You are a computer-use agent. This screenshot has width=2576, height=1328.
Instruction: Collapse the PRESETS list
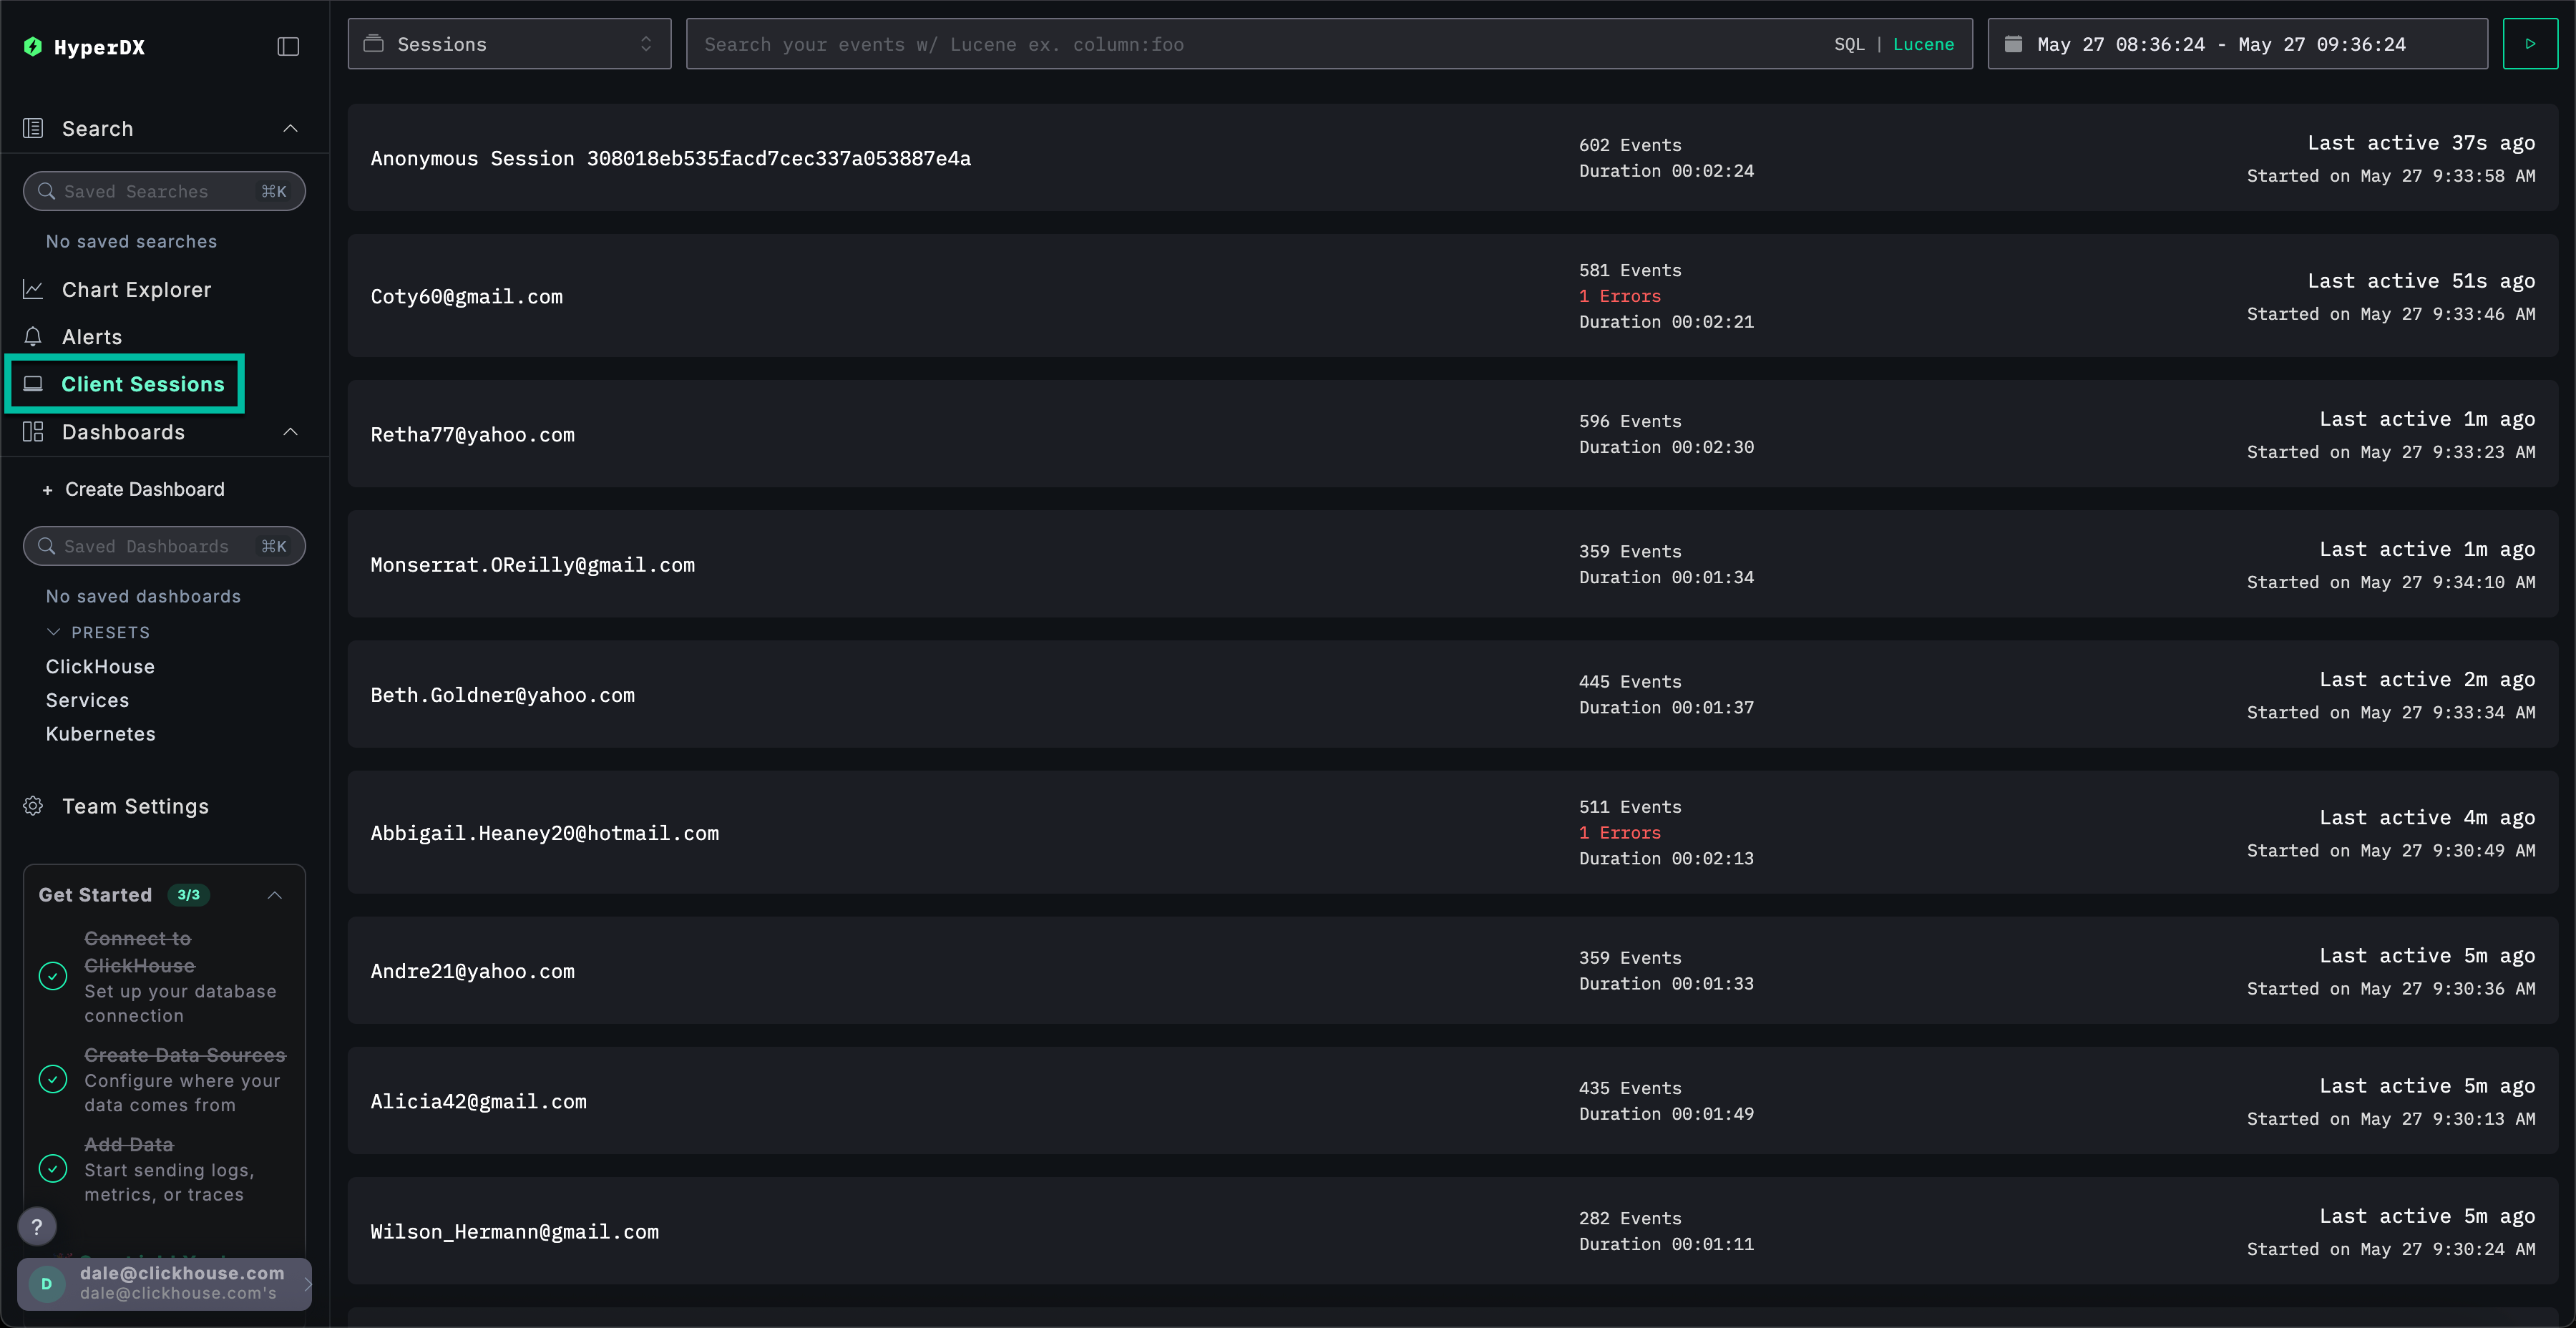[54, 632]
